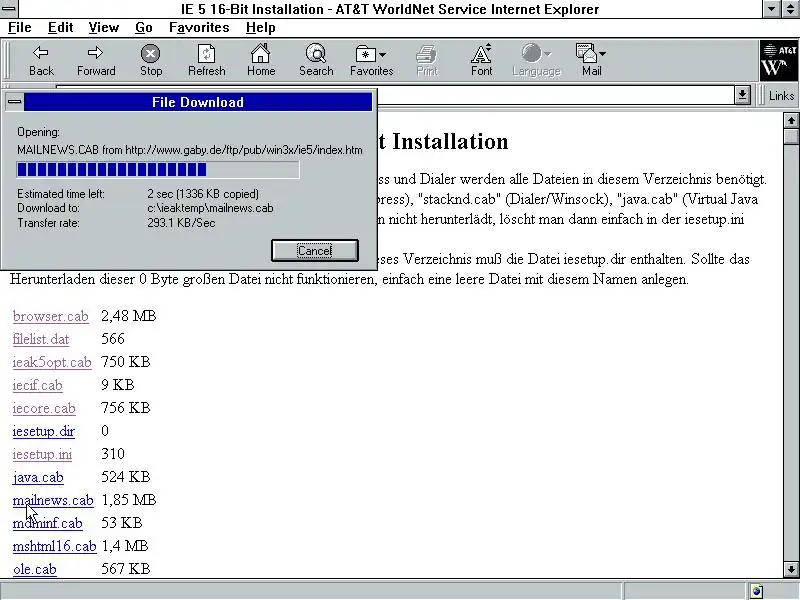Open the address bar history dropdown
The width and height of the screenshot is (800, 600).
[742, 95]
